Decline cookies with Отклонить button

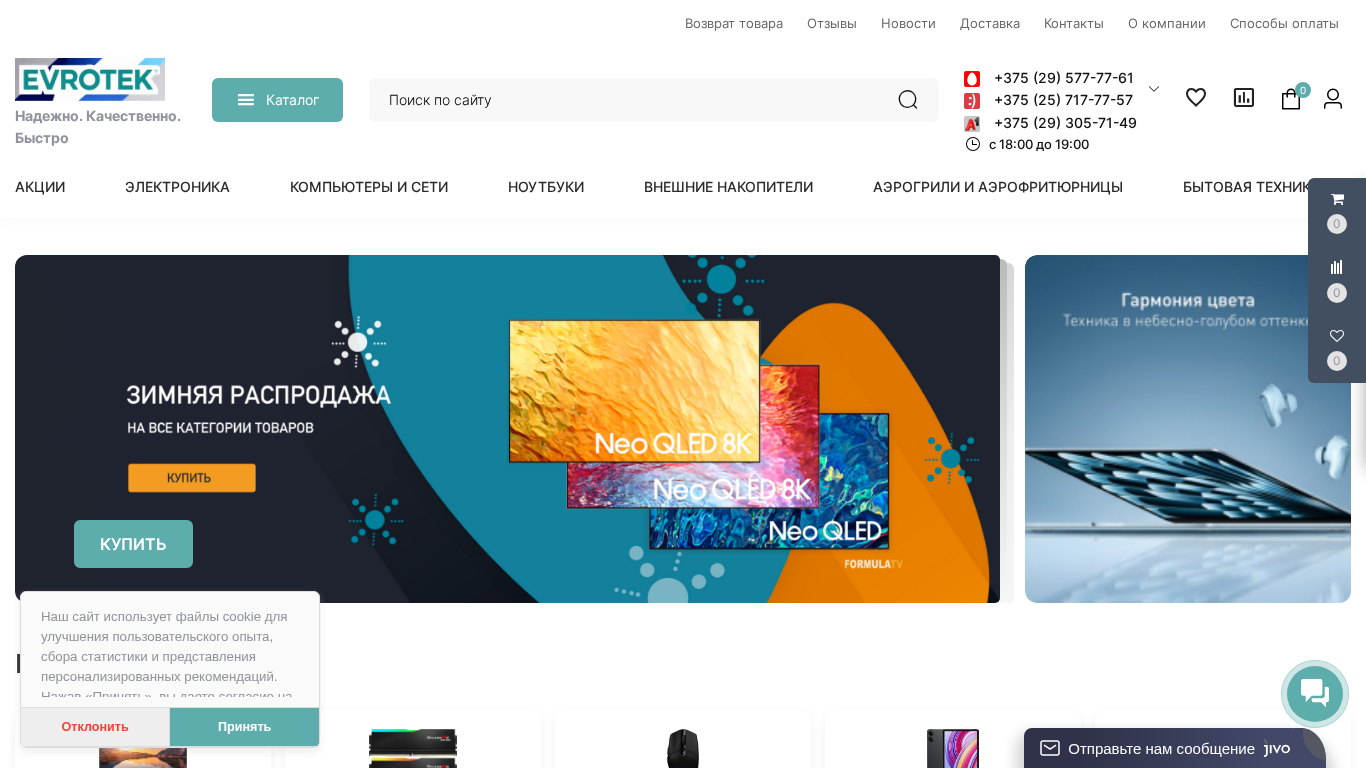click(95, 727)
